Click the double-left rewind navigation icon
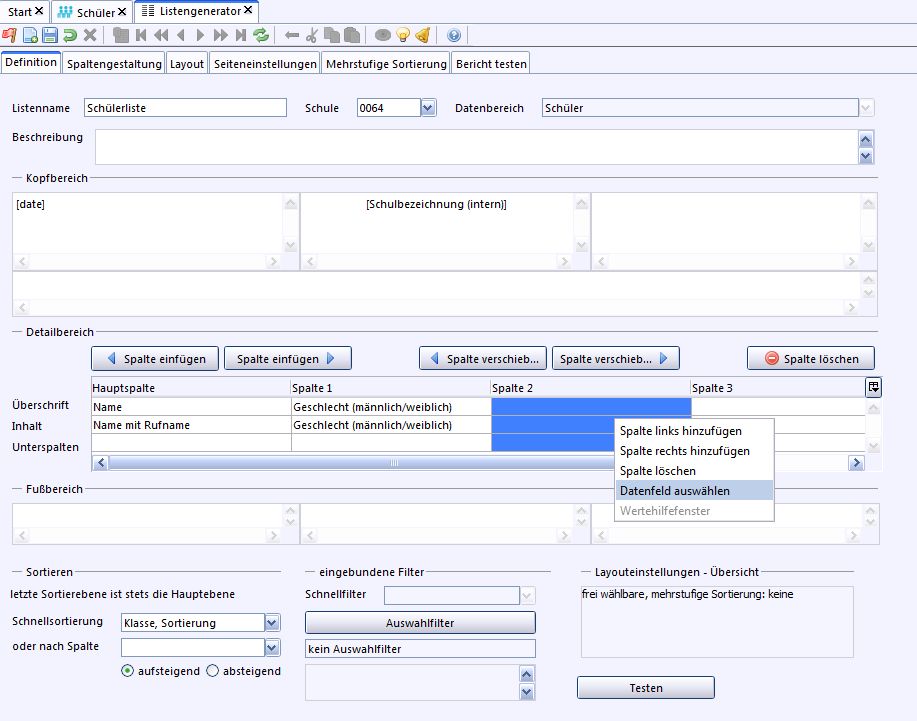917x721 pixels. tap(161, 36)
